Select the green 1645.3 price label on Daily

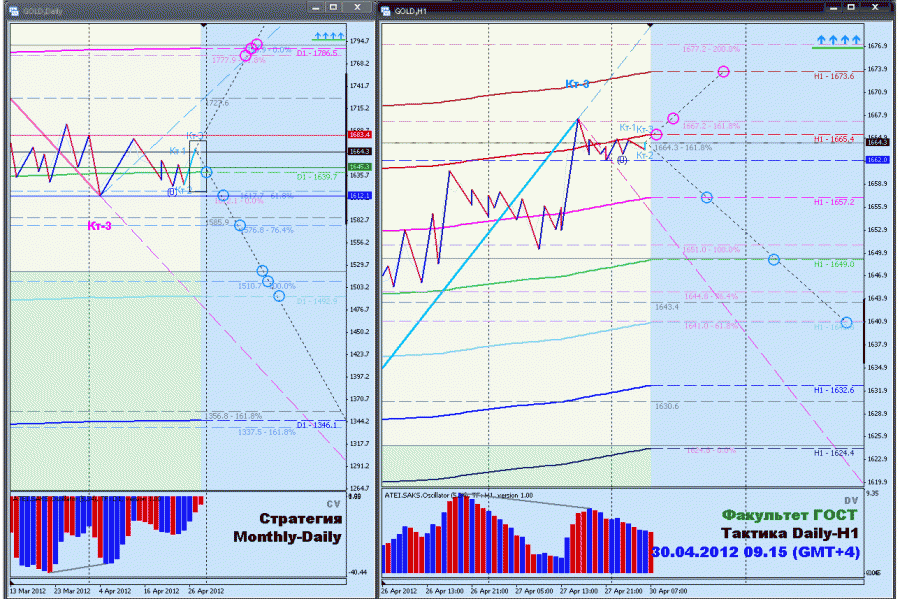[360, 167]
